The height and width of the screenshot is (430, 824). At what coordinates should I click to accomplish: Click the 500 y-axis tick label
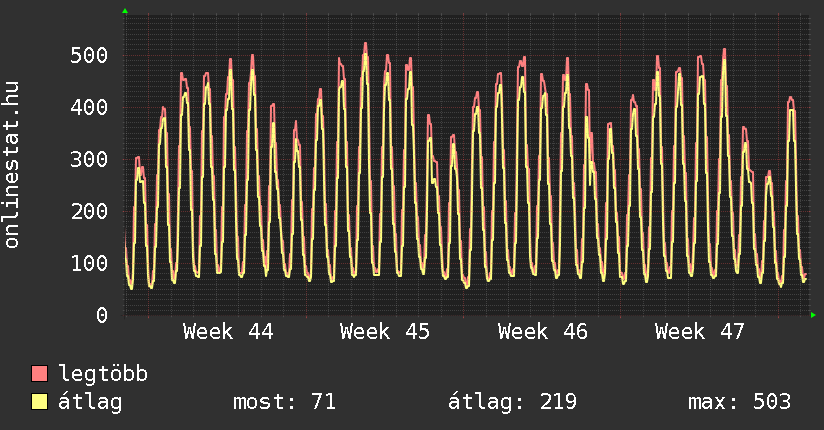[x=90, y=55]
